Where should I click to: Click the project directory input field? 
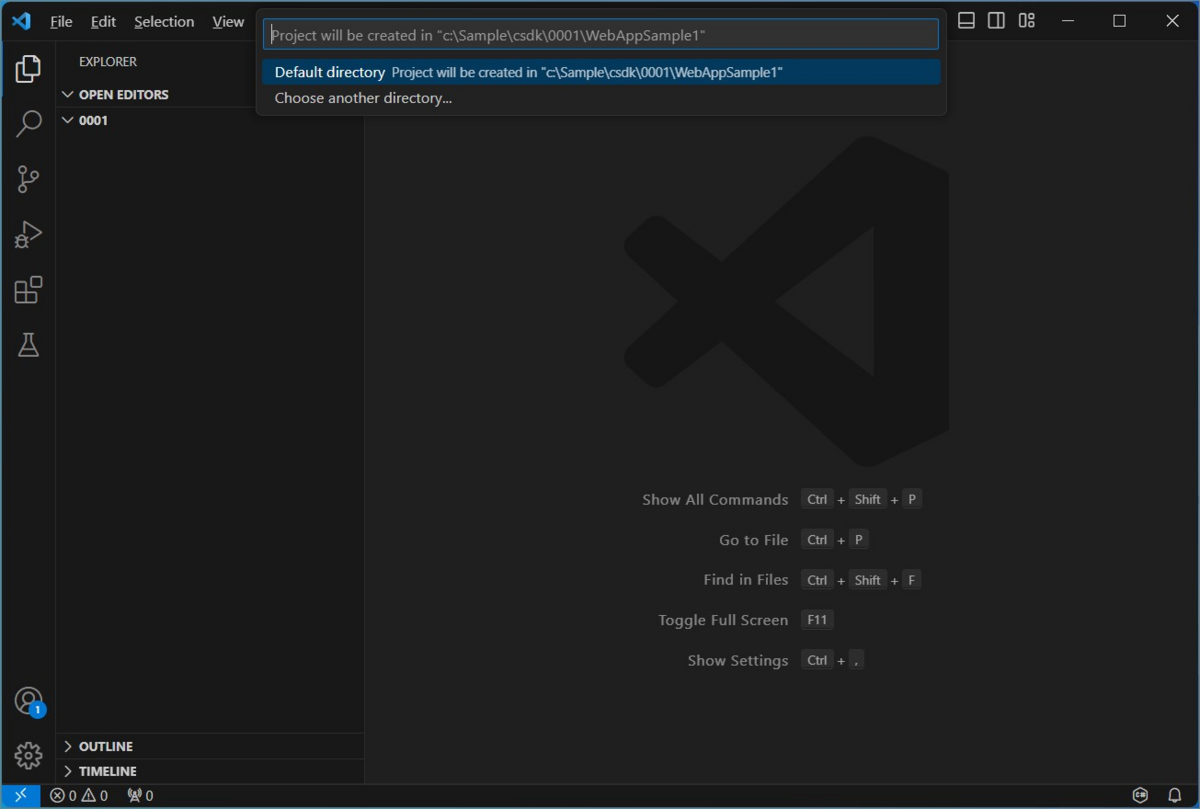(601, 35)
